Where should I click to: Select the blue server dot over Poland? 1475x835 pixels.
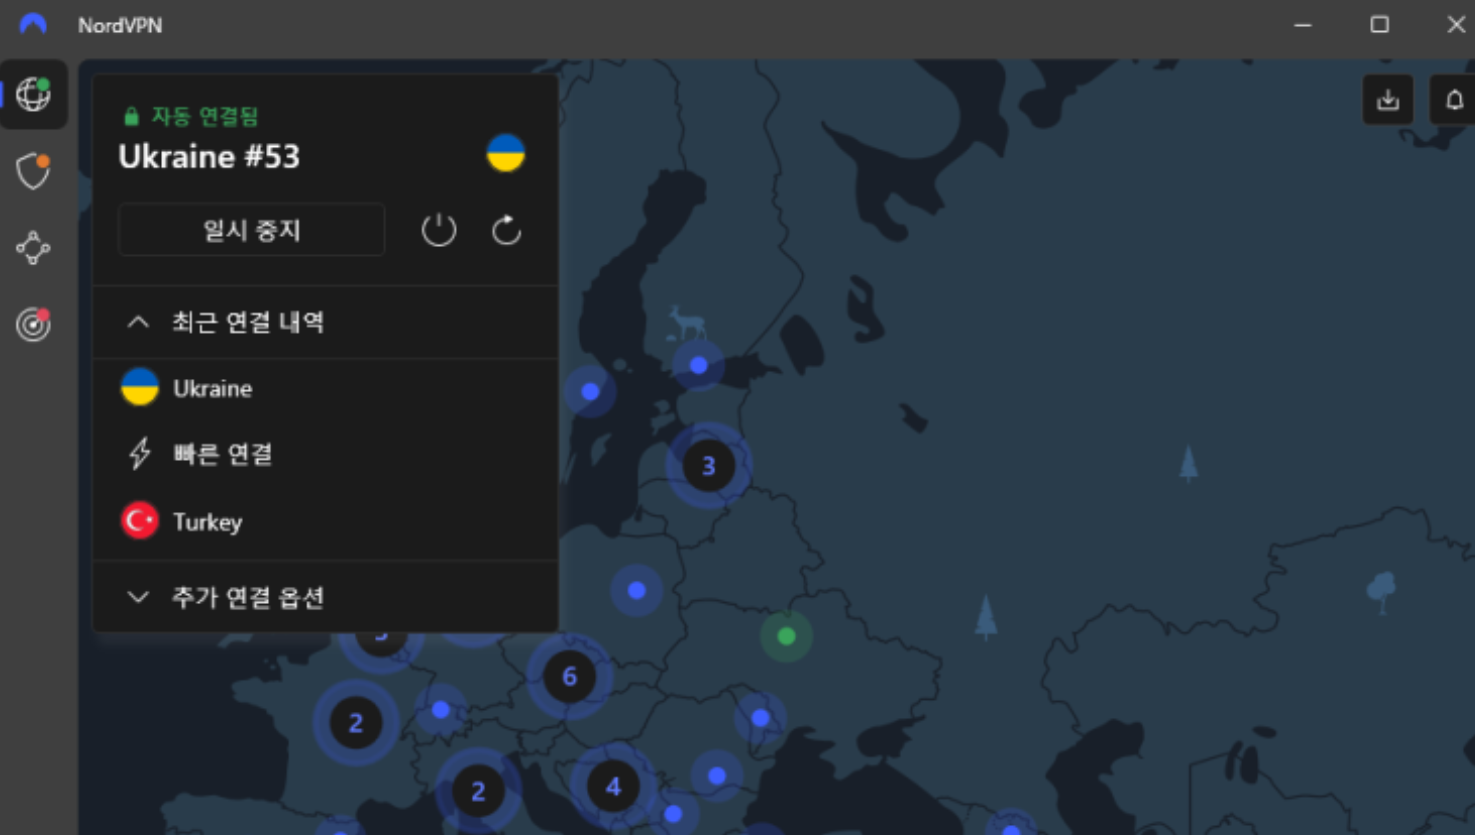pyautogui.click(x=636, y=590)
